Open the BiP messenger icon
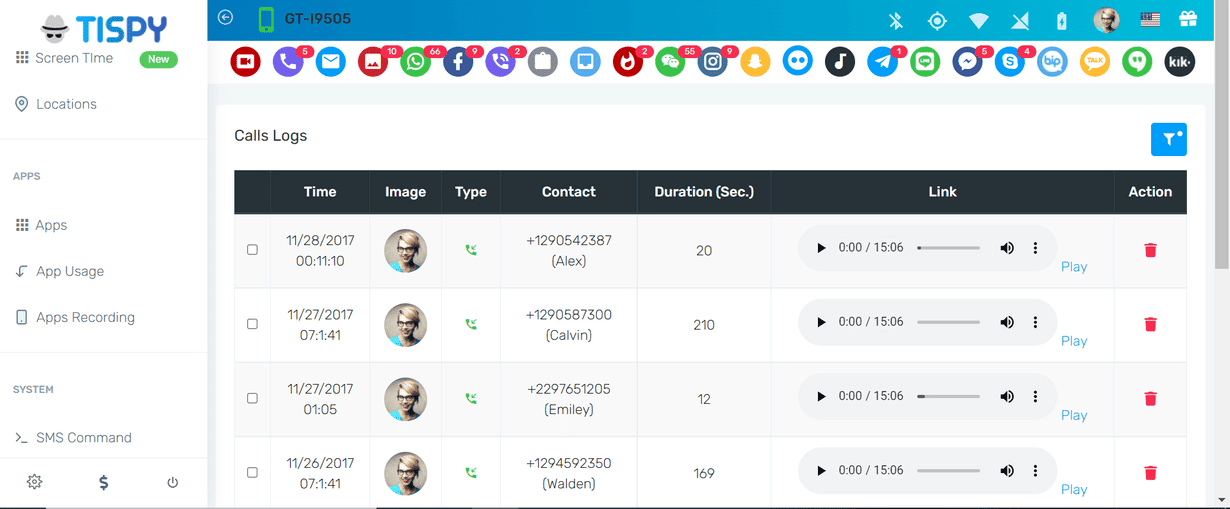The height and width of the screenshot is (509, 1230). click(x=1052, y=62)
